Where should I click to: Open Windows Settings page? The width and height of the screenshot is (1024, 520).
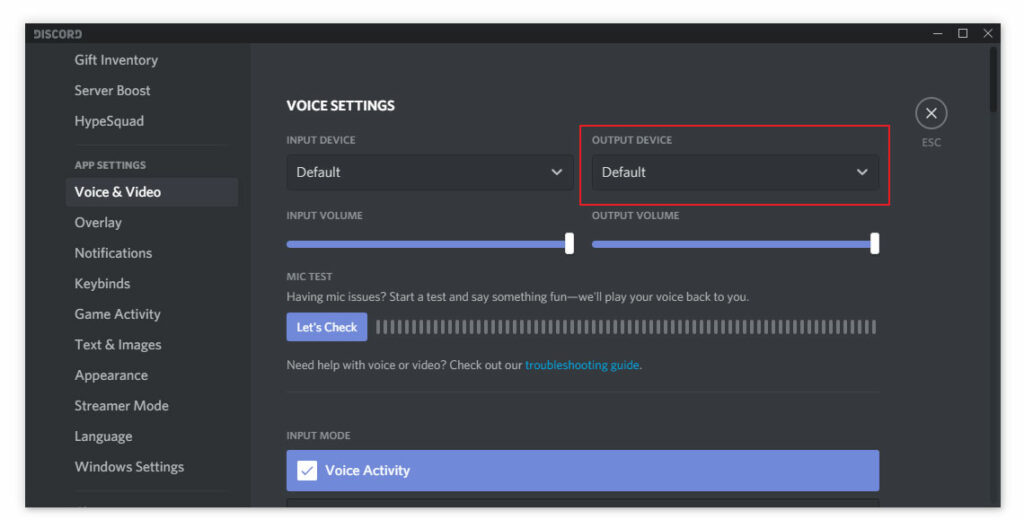coord(129,467)
